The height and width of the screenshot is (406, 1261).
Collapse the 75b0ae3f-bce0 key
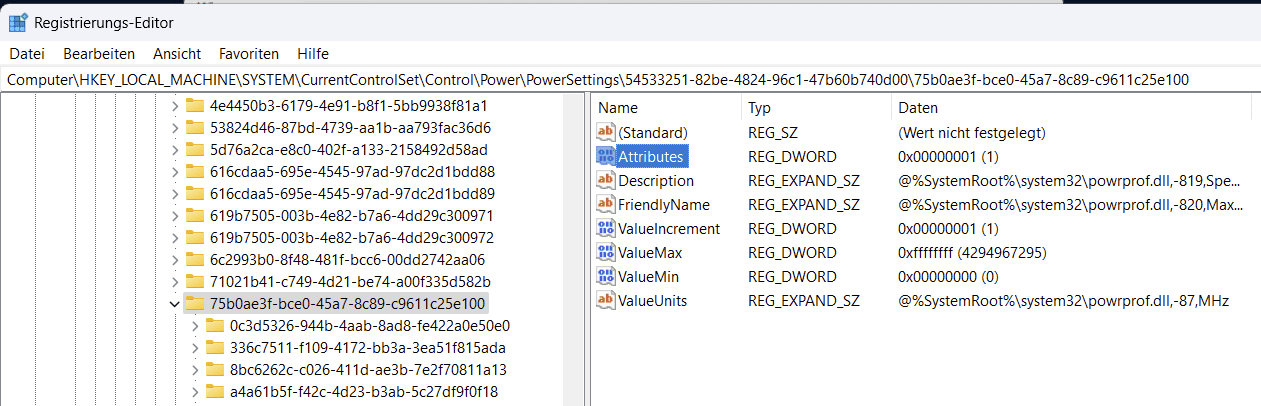click(x=174, y=303)
